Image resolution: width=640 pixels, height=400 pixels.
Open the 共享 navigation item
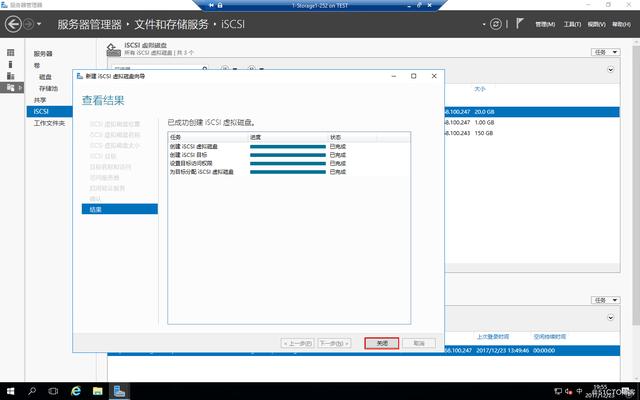point(40,100)
